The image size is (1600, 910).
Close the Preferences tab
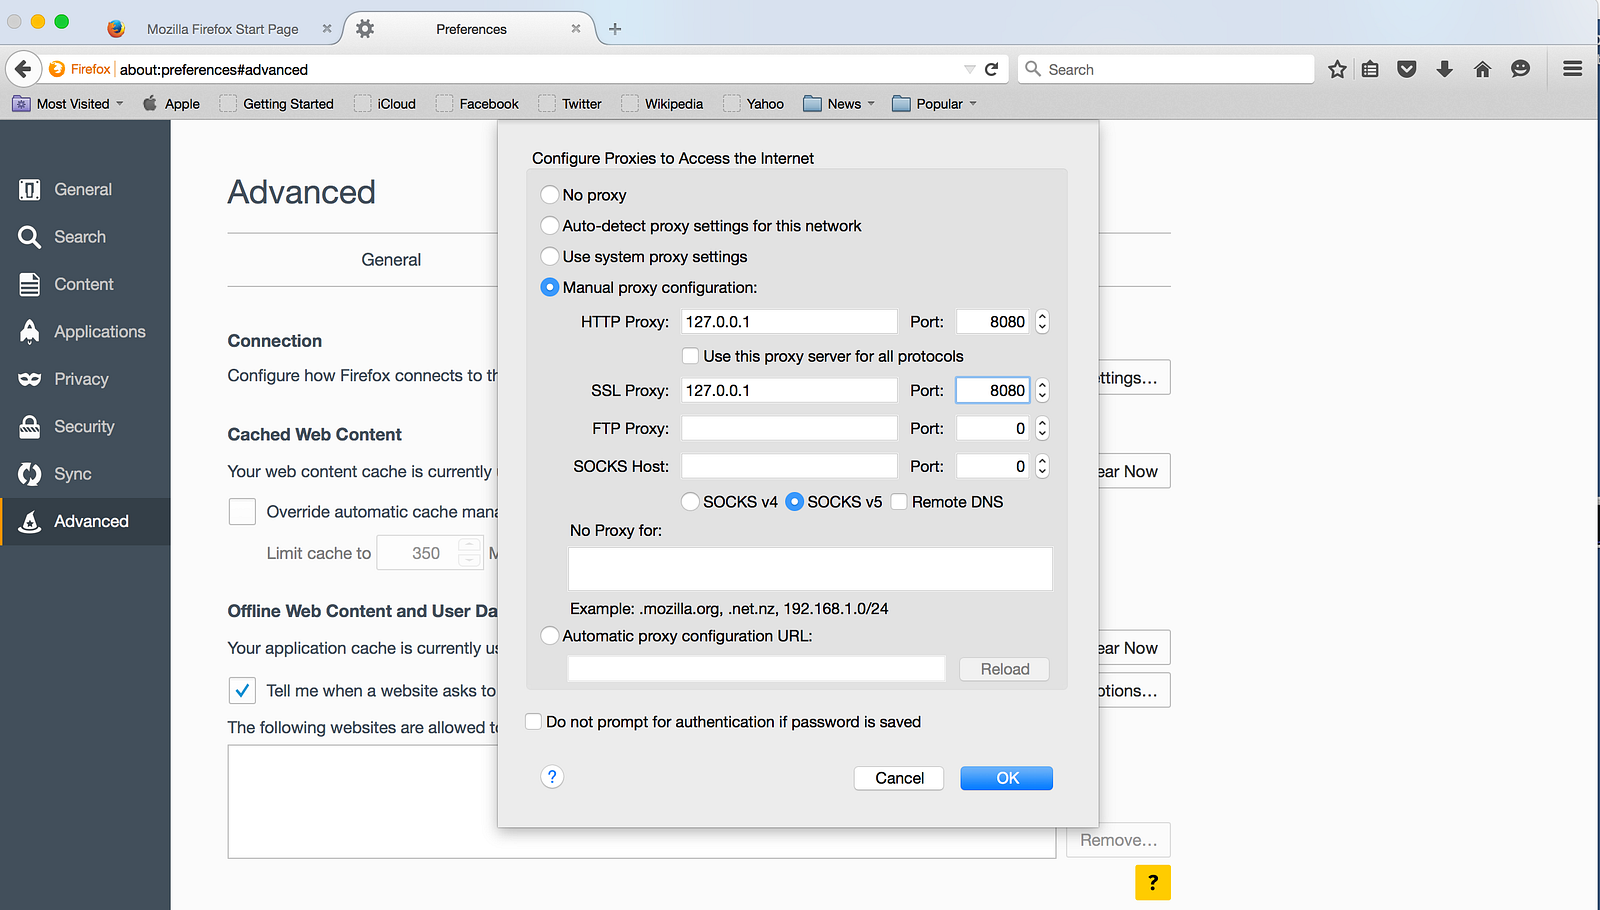click(576, 29)
